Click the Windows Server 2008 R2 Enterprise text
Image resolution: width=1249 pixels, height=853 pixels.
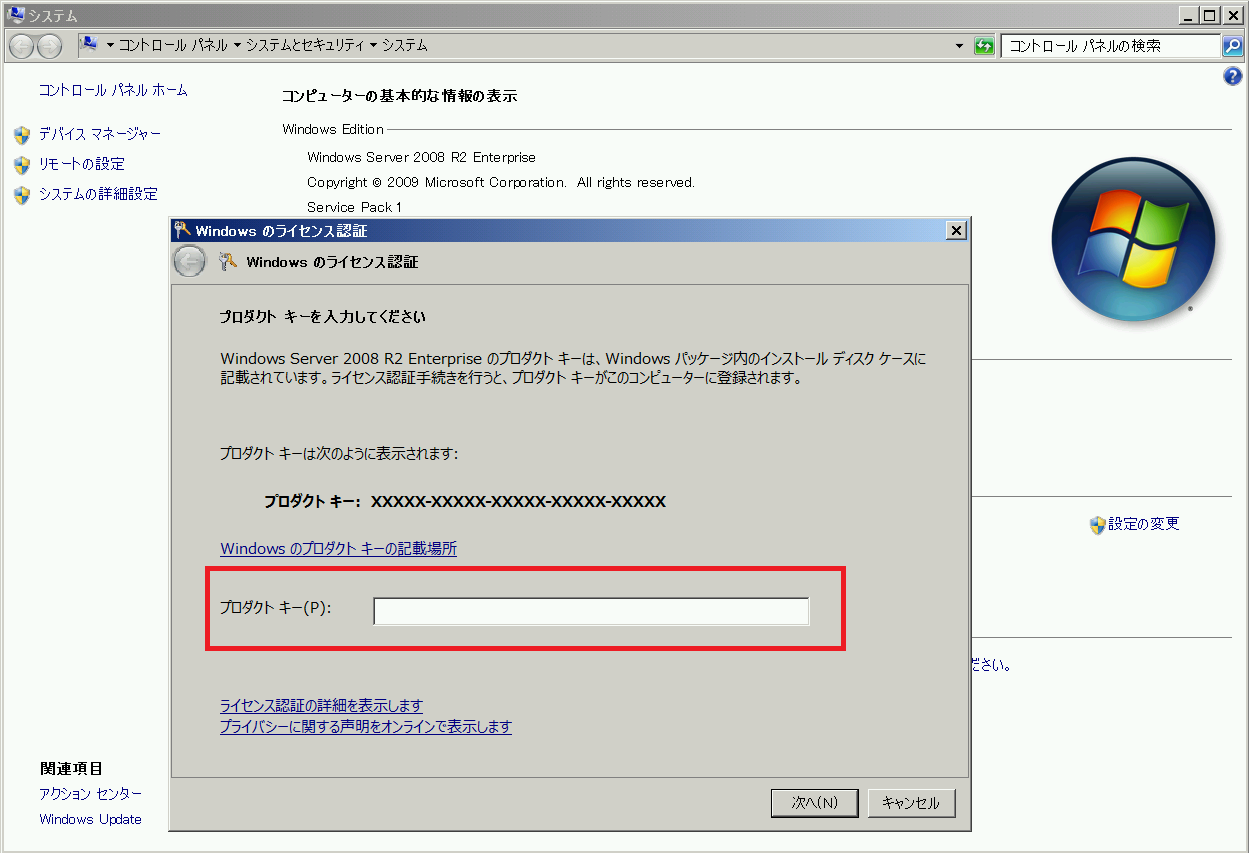pos(422,158)
